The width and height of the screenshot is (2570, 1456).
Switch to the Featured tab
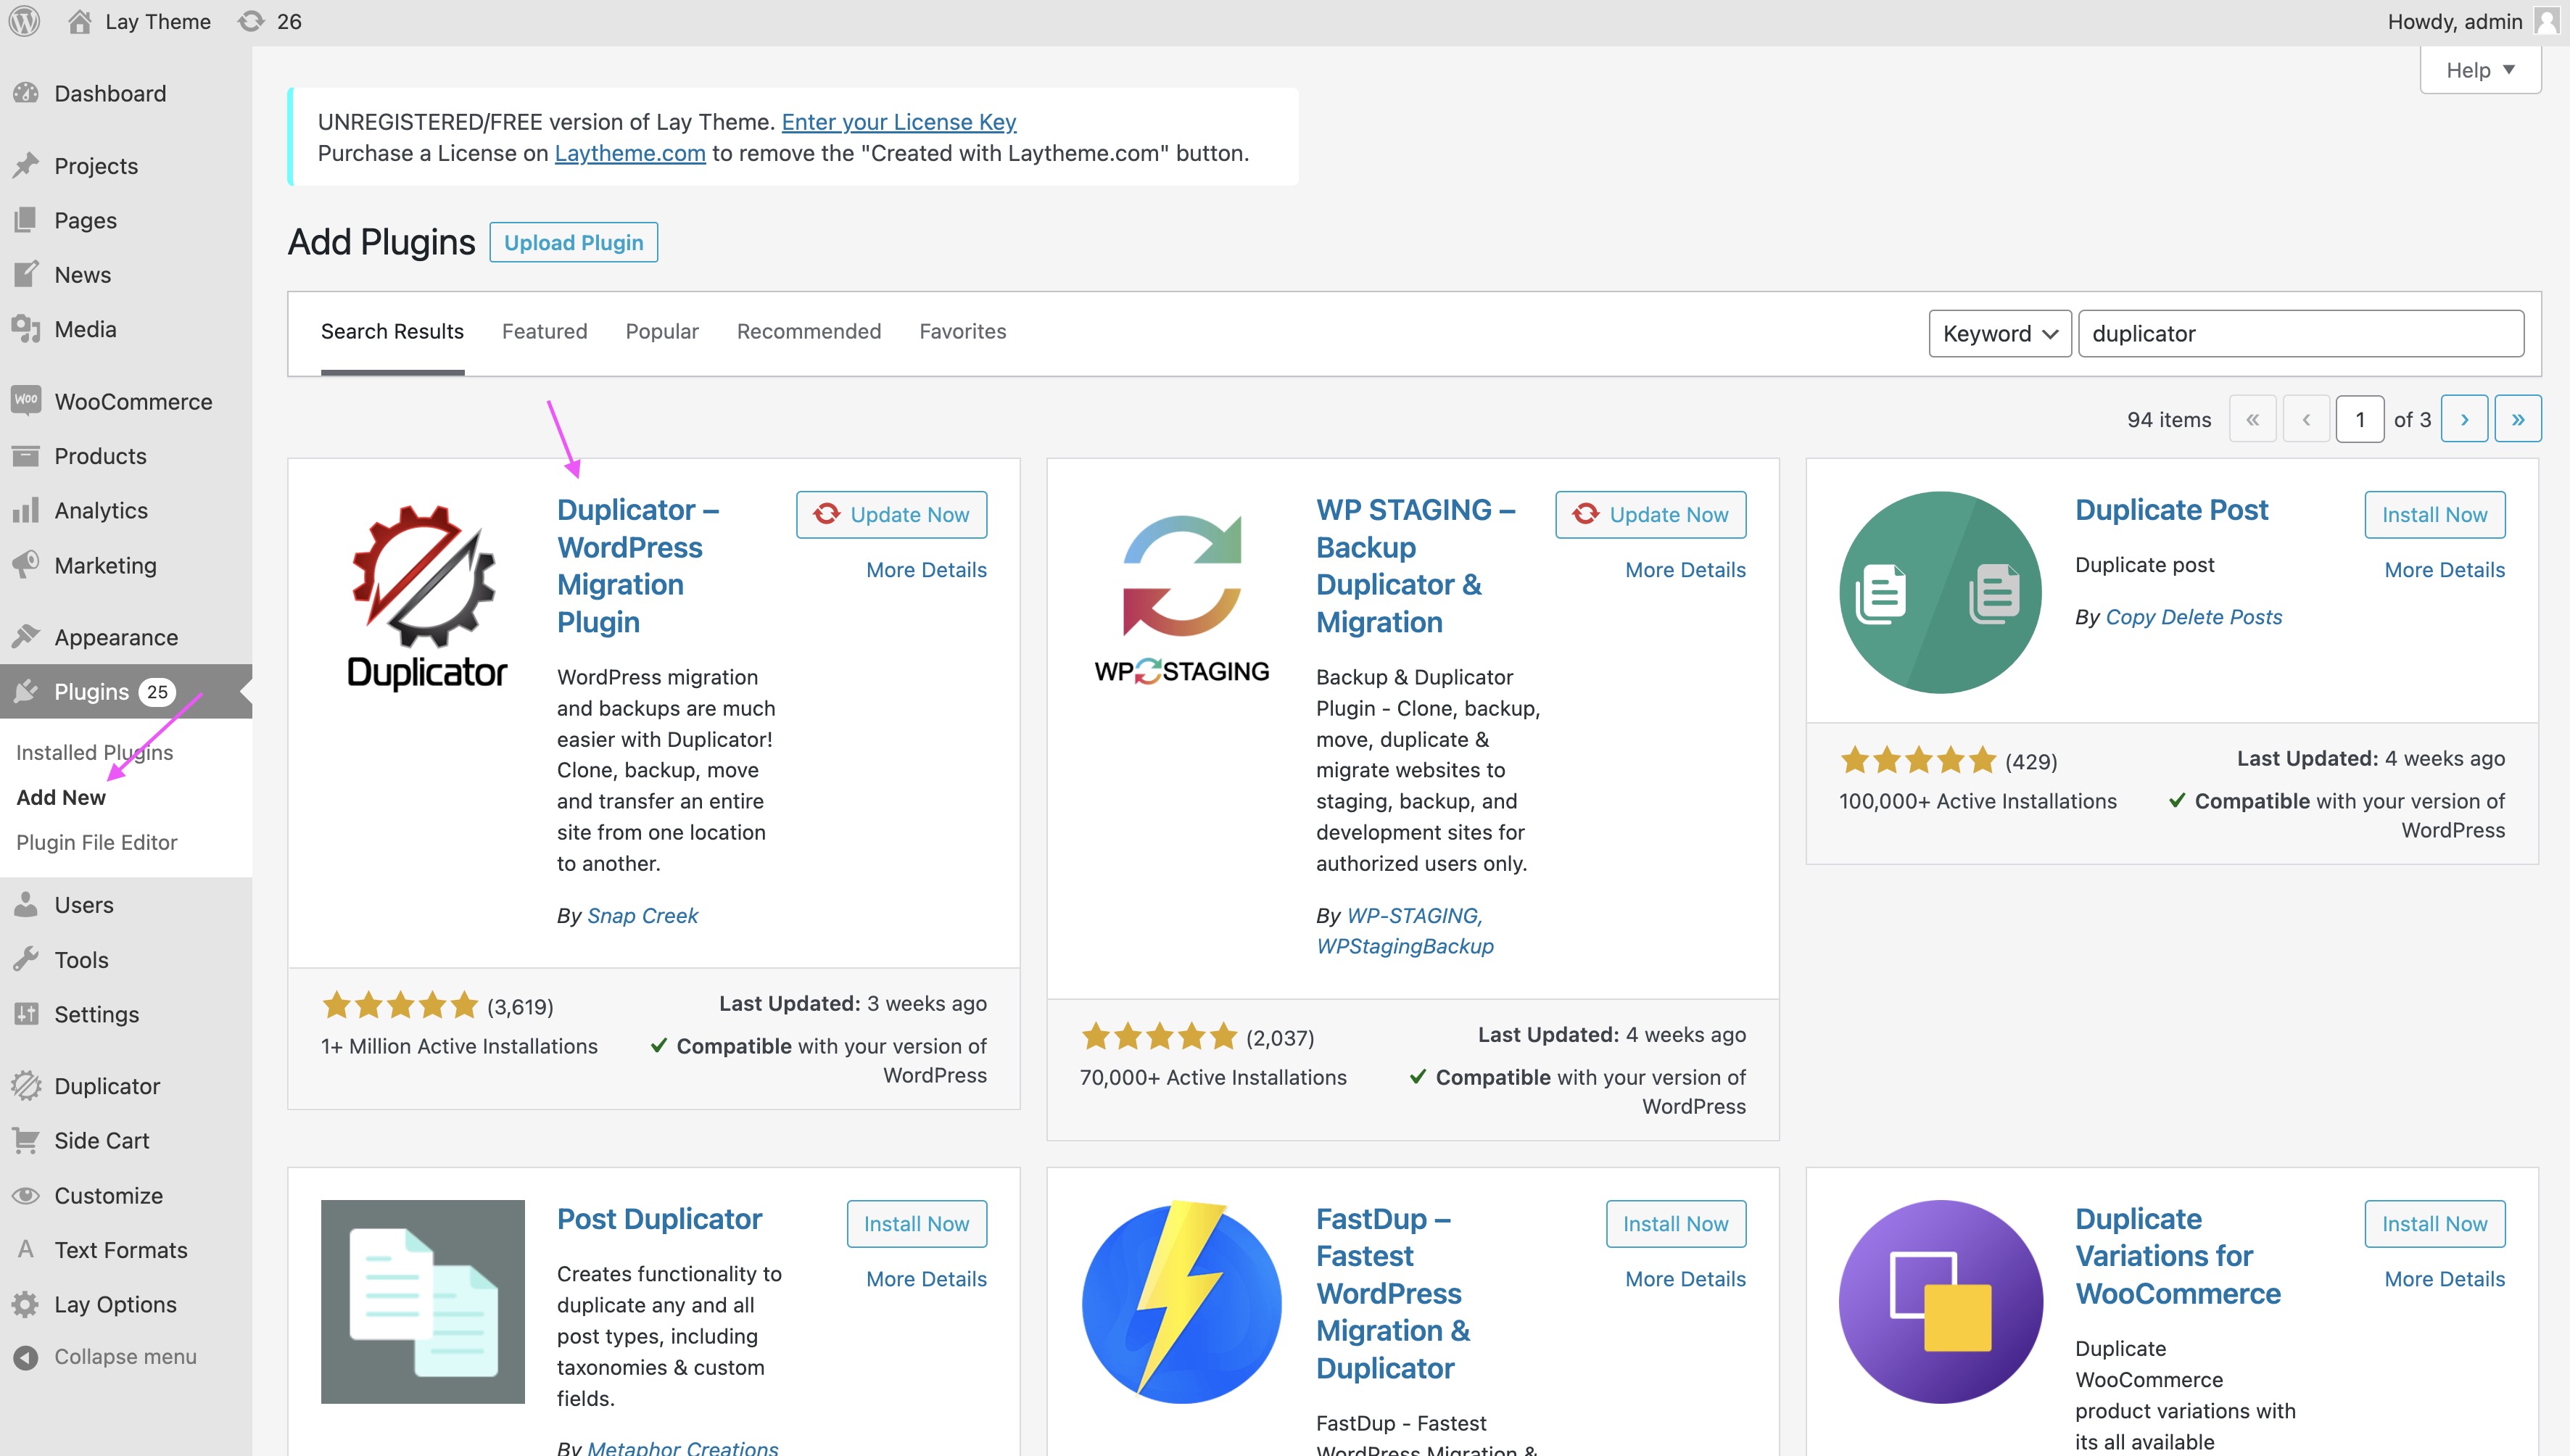point(544,331)
